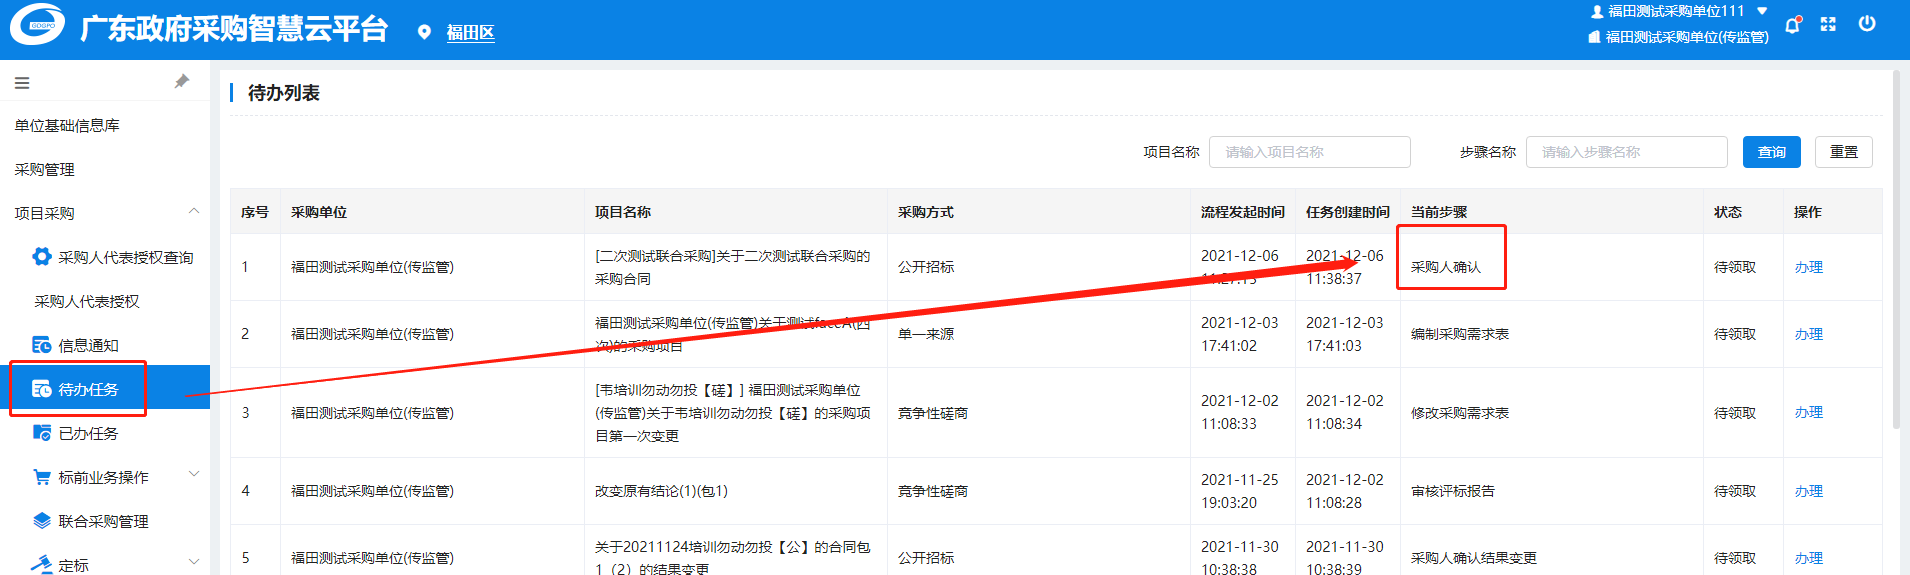
Task: Open 单位基础信息库 in sidebar
Action: coord(67,125)
